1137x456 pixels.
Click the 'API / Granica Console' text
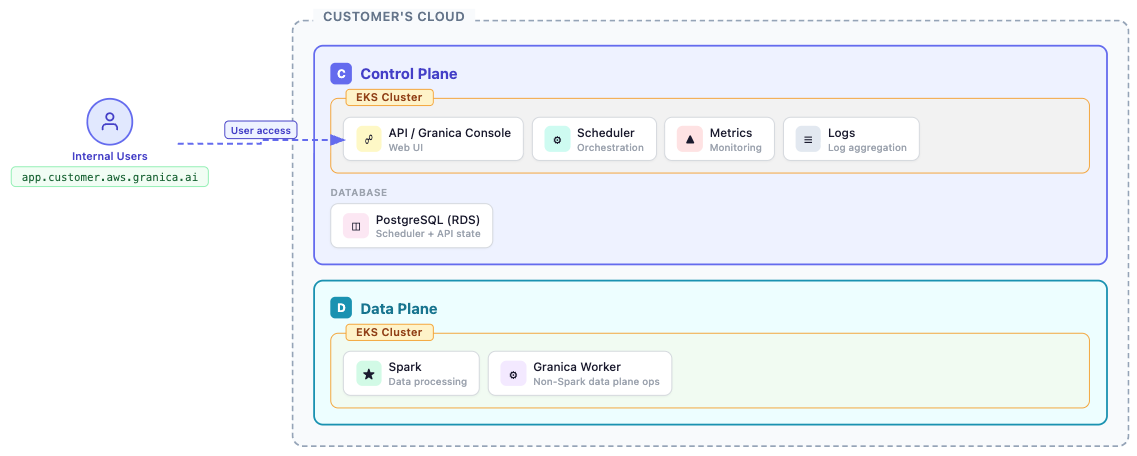pos(450,133)
